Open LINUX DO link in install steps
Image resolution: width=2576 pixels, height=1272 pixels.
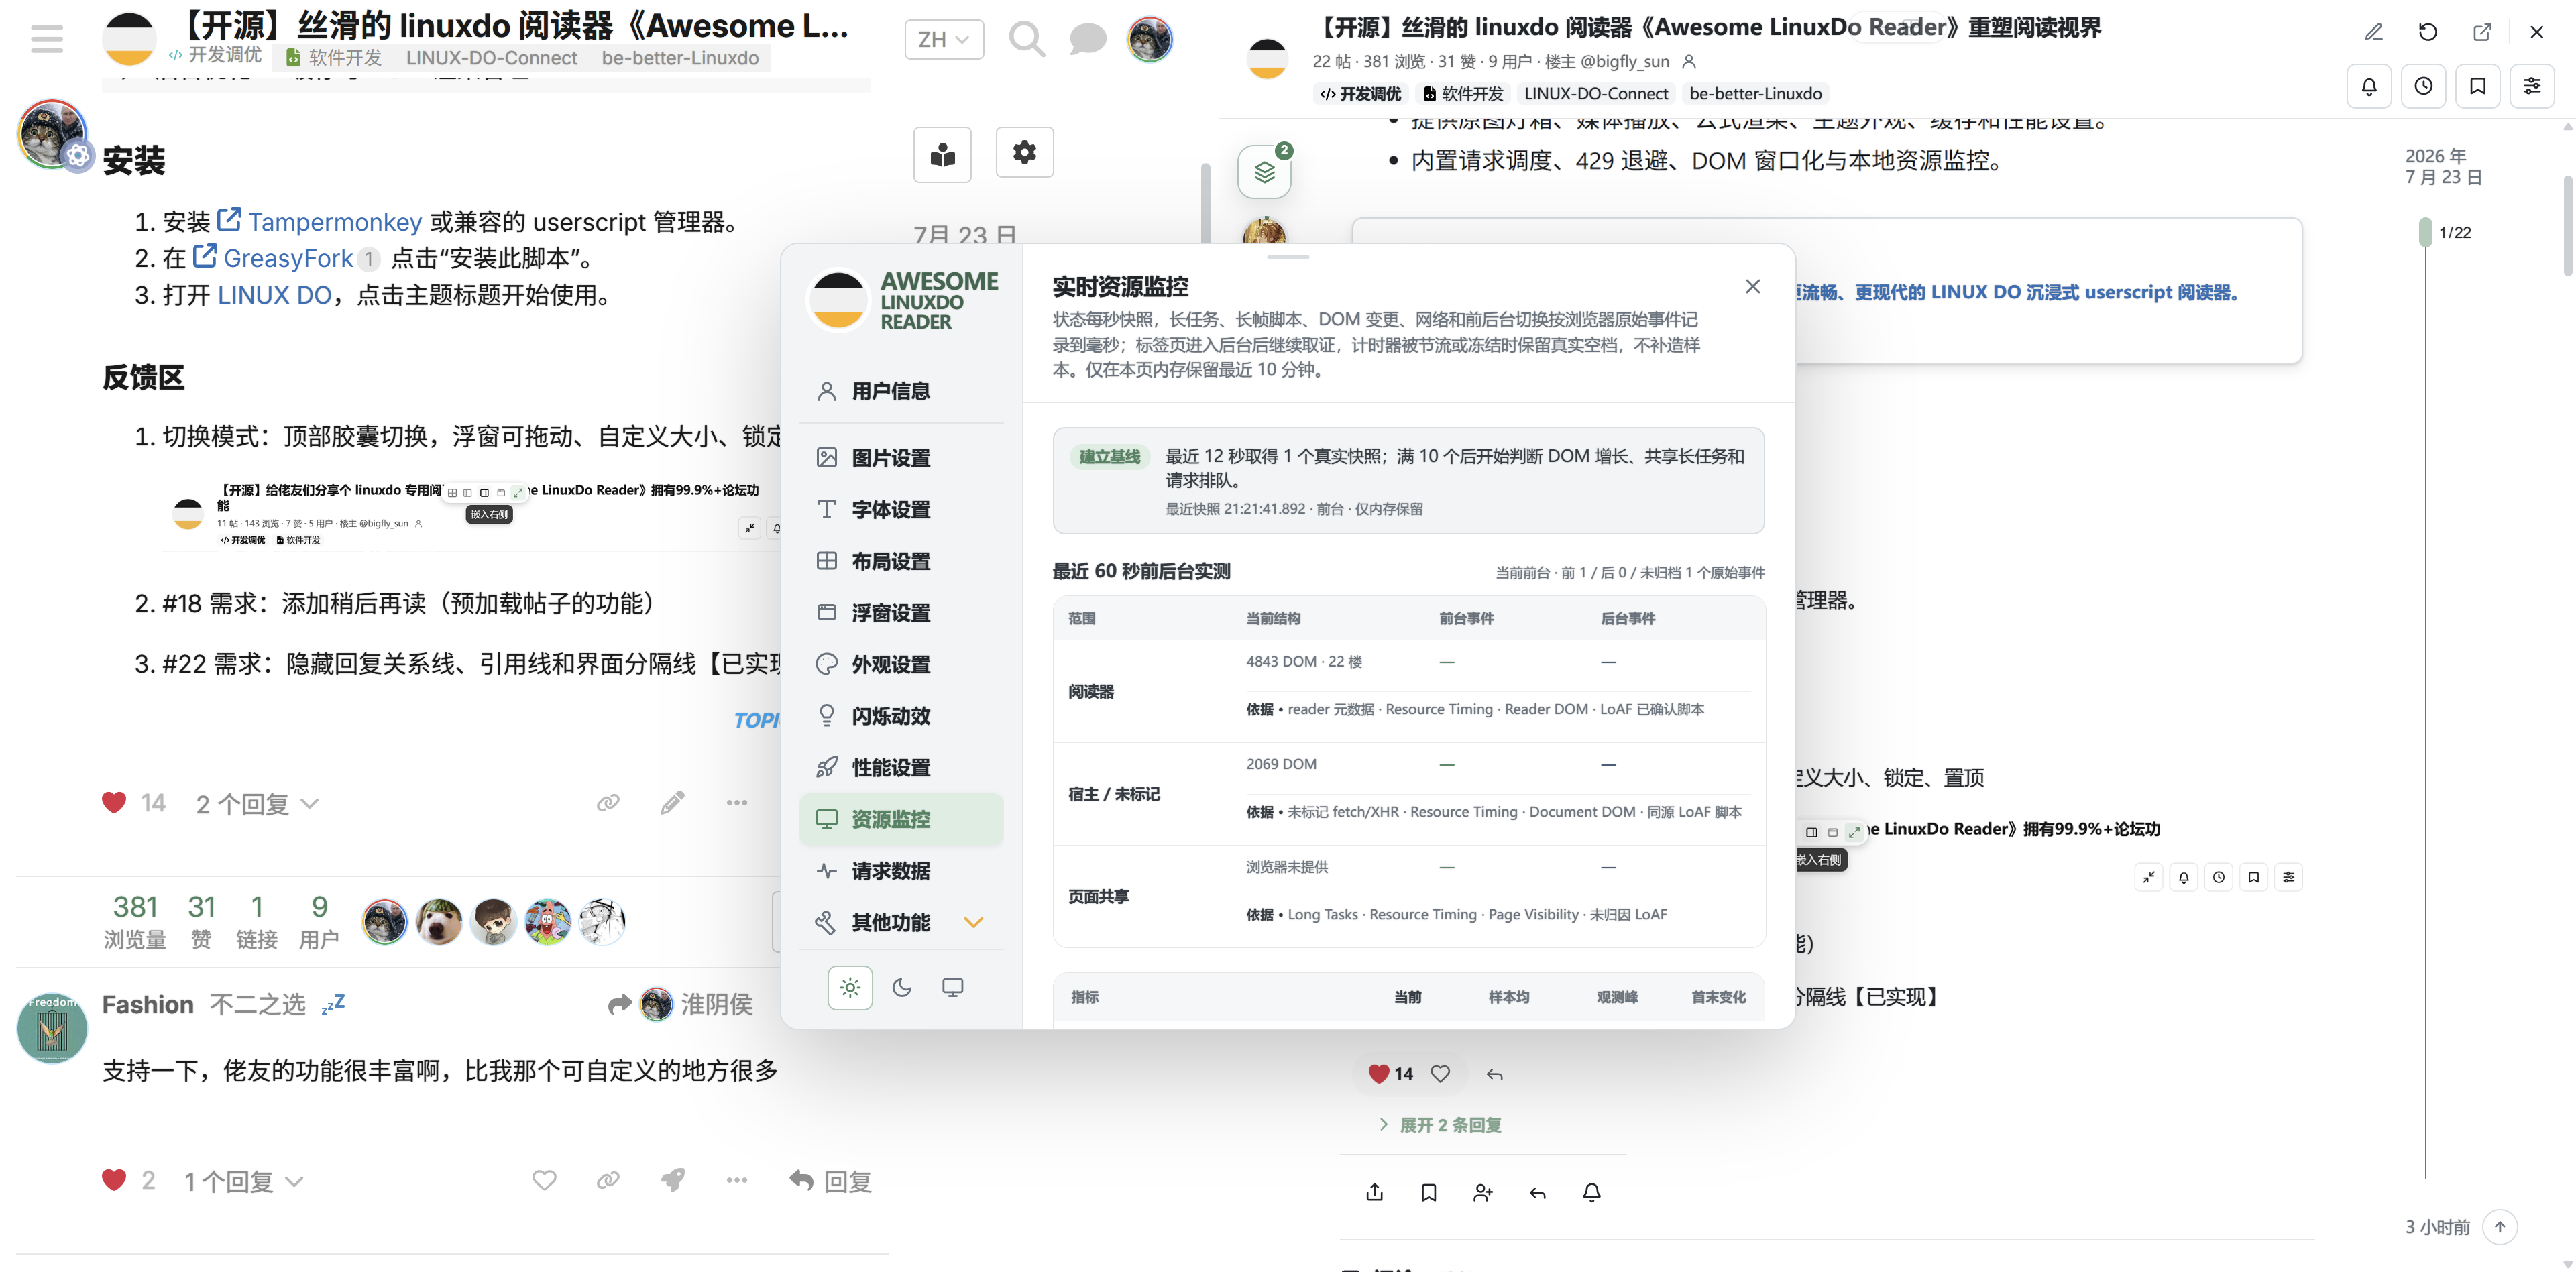tap(274, 295)
